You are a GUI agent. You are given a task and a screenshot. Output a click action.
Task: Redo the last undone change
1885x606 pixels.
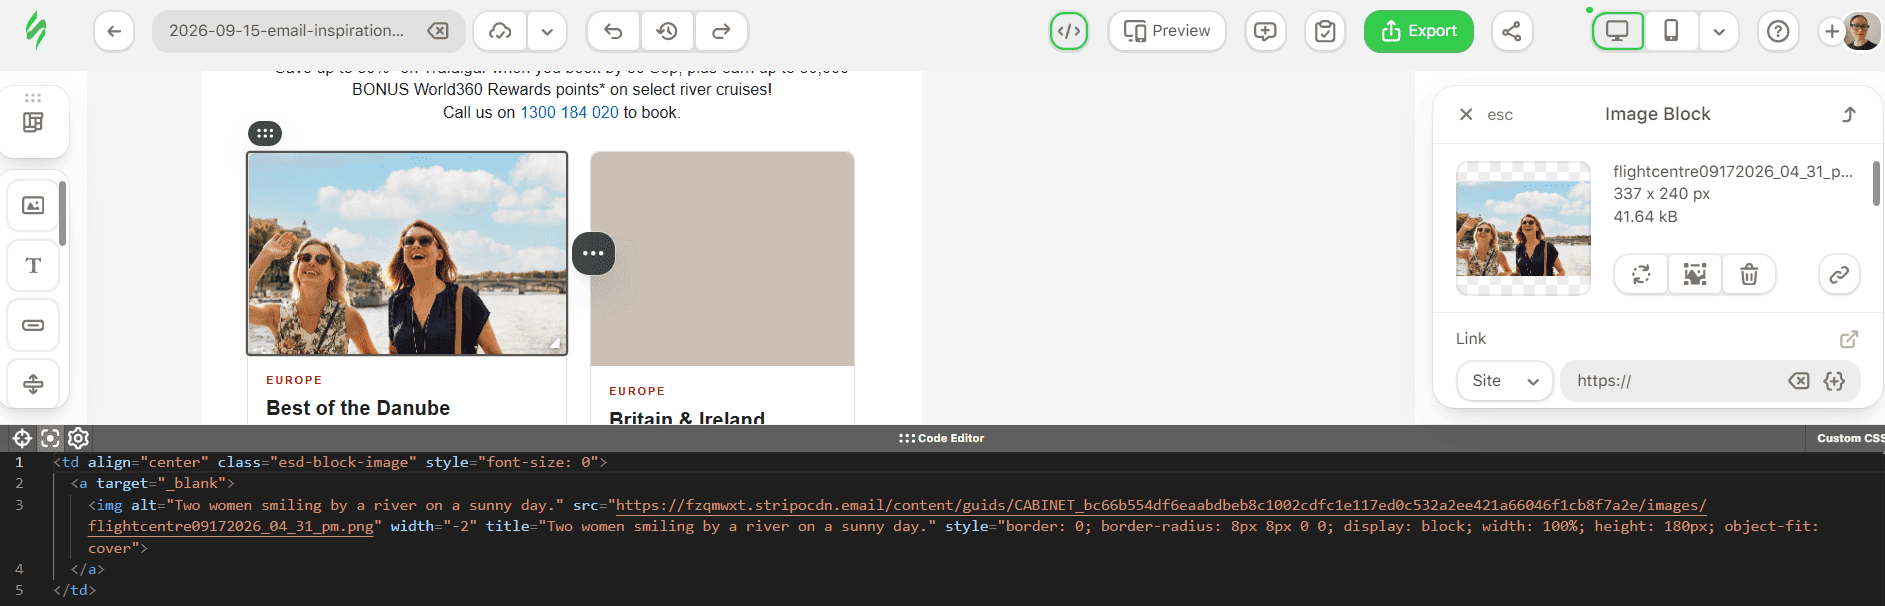pyautogui.click(x=721, y=31)
